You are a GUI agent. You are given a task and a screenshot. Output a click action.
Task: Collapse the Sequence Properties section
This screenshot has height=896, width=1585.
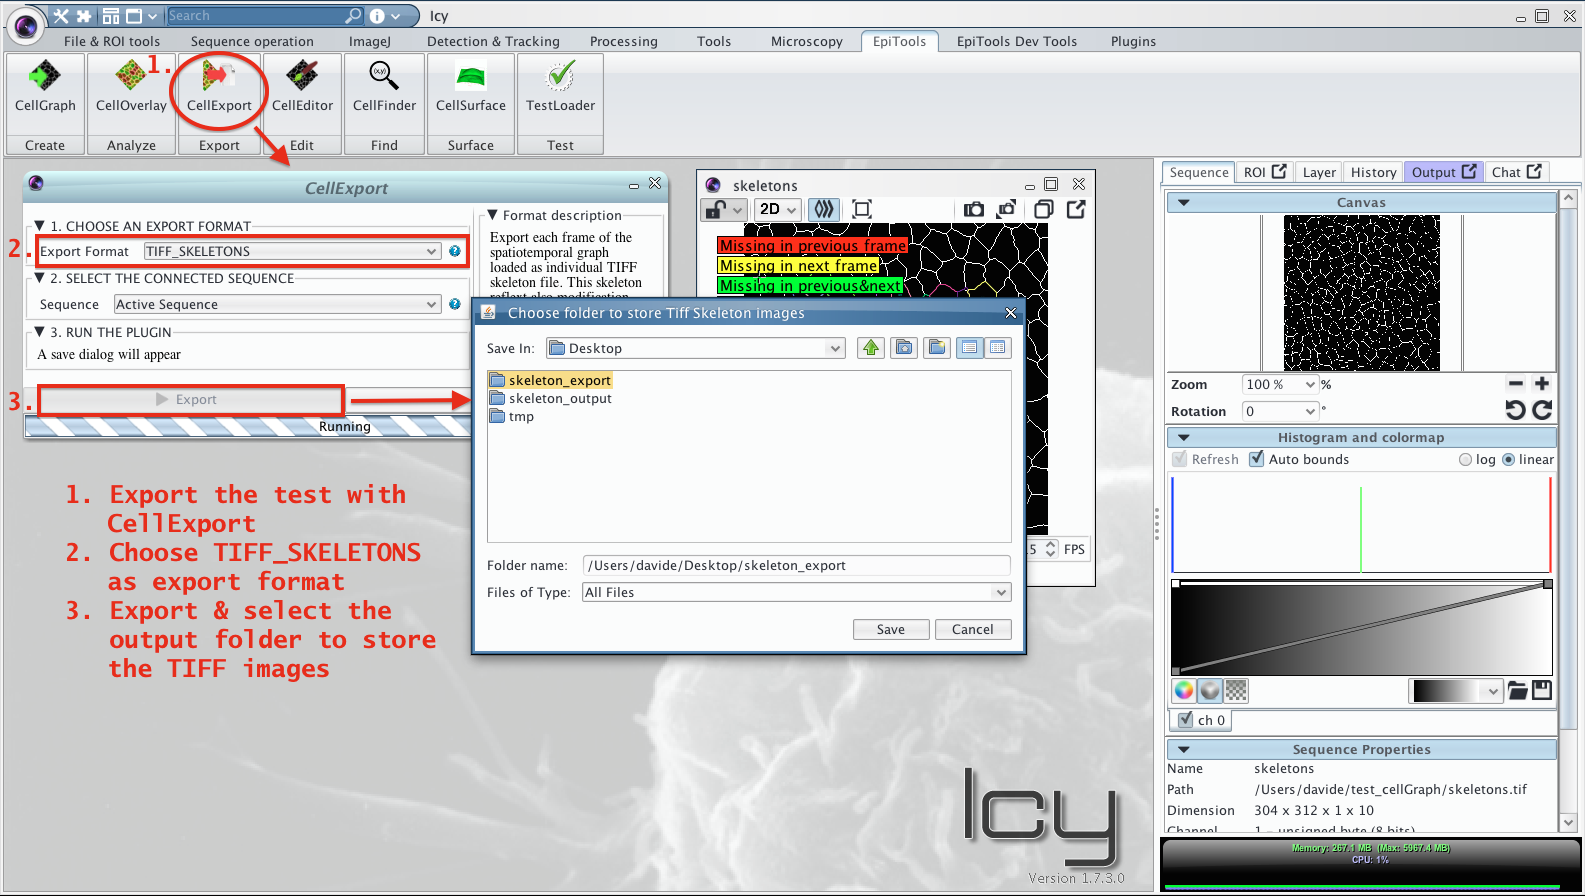tap(1184, 749)
